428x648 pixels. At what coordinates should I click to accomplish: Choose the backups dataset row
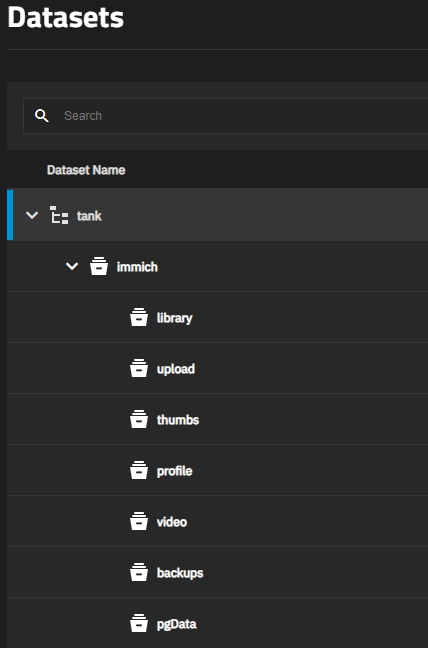coord(217,573)
